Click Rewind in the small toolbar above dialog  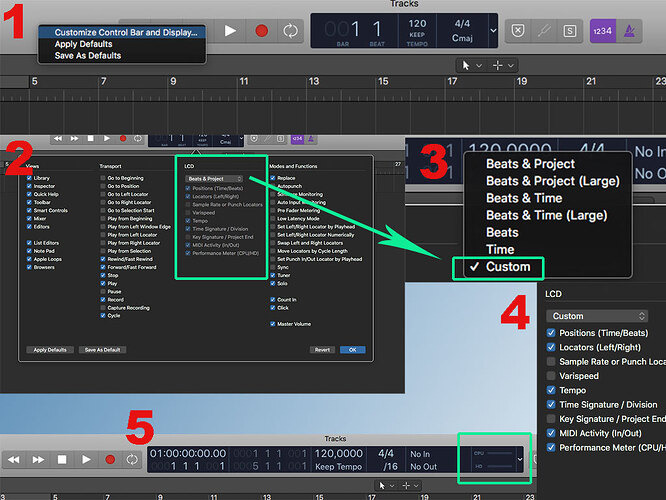click(x=58, y=138)
